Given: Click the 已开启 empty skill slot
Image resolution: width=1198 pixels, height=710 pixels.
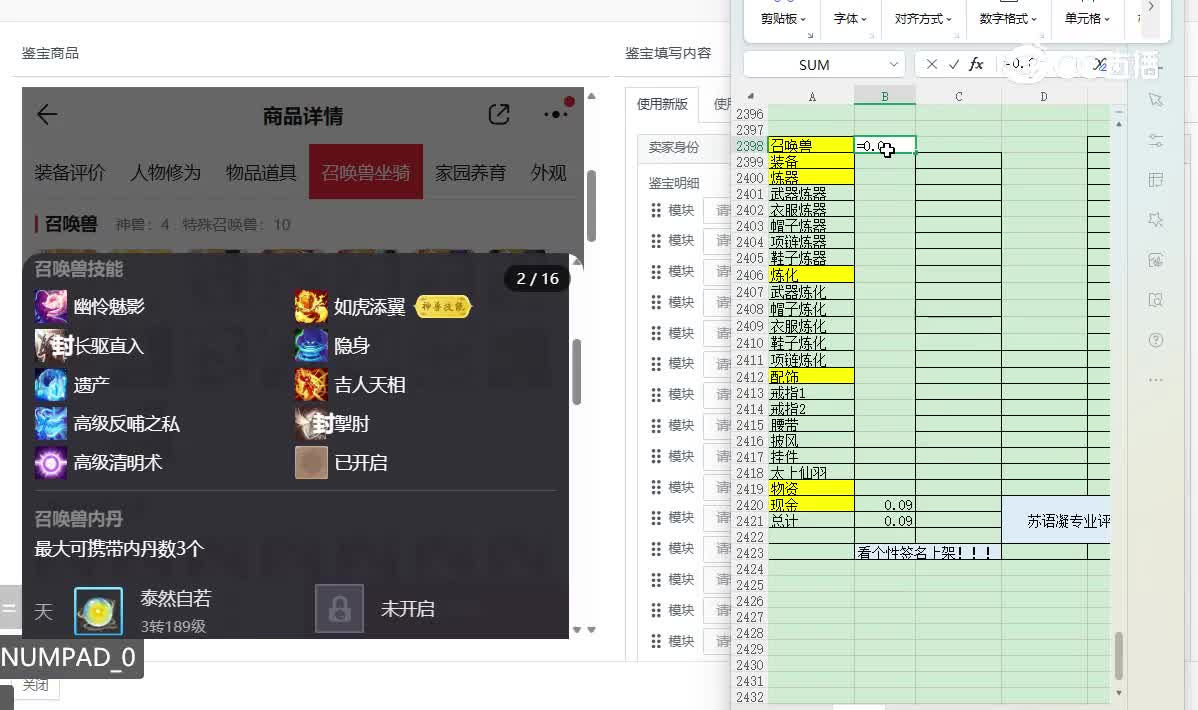Looking at the screenshot, I should pos(311,462).
